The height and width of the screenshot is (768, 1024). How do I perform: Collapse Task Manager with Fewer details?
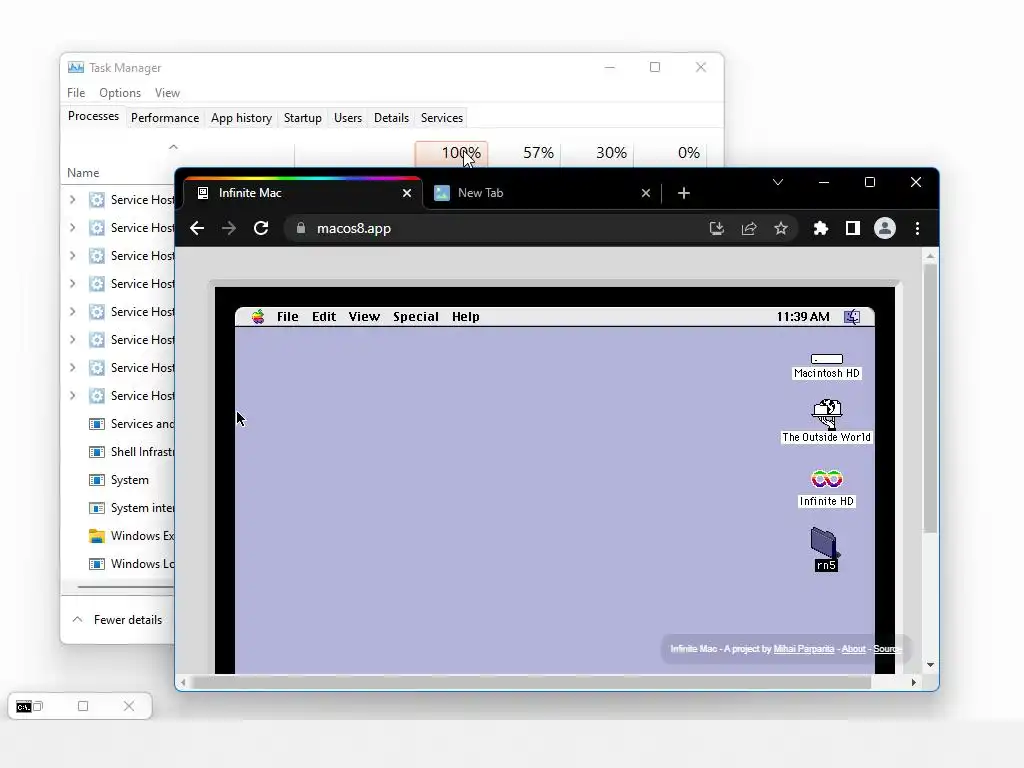[118, 620]
